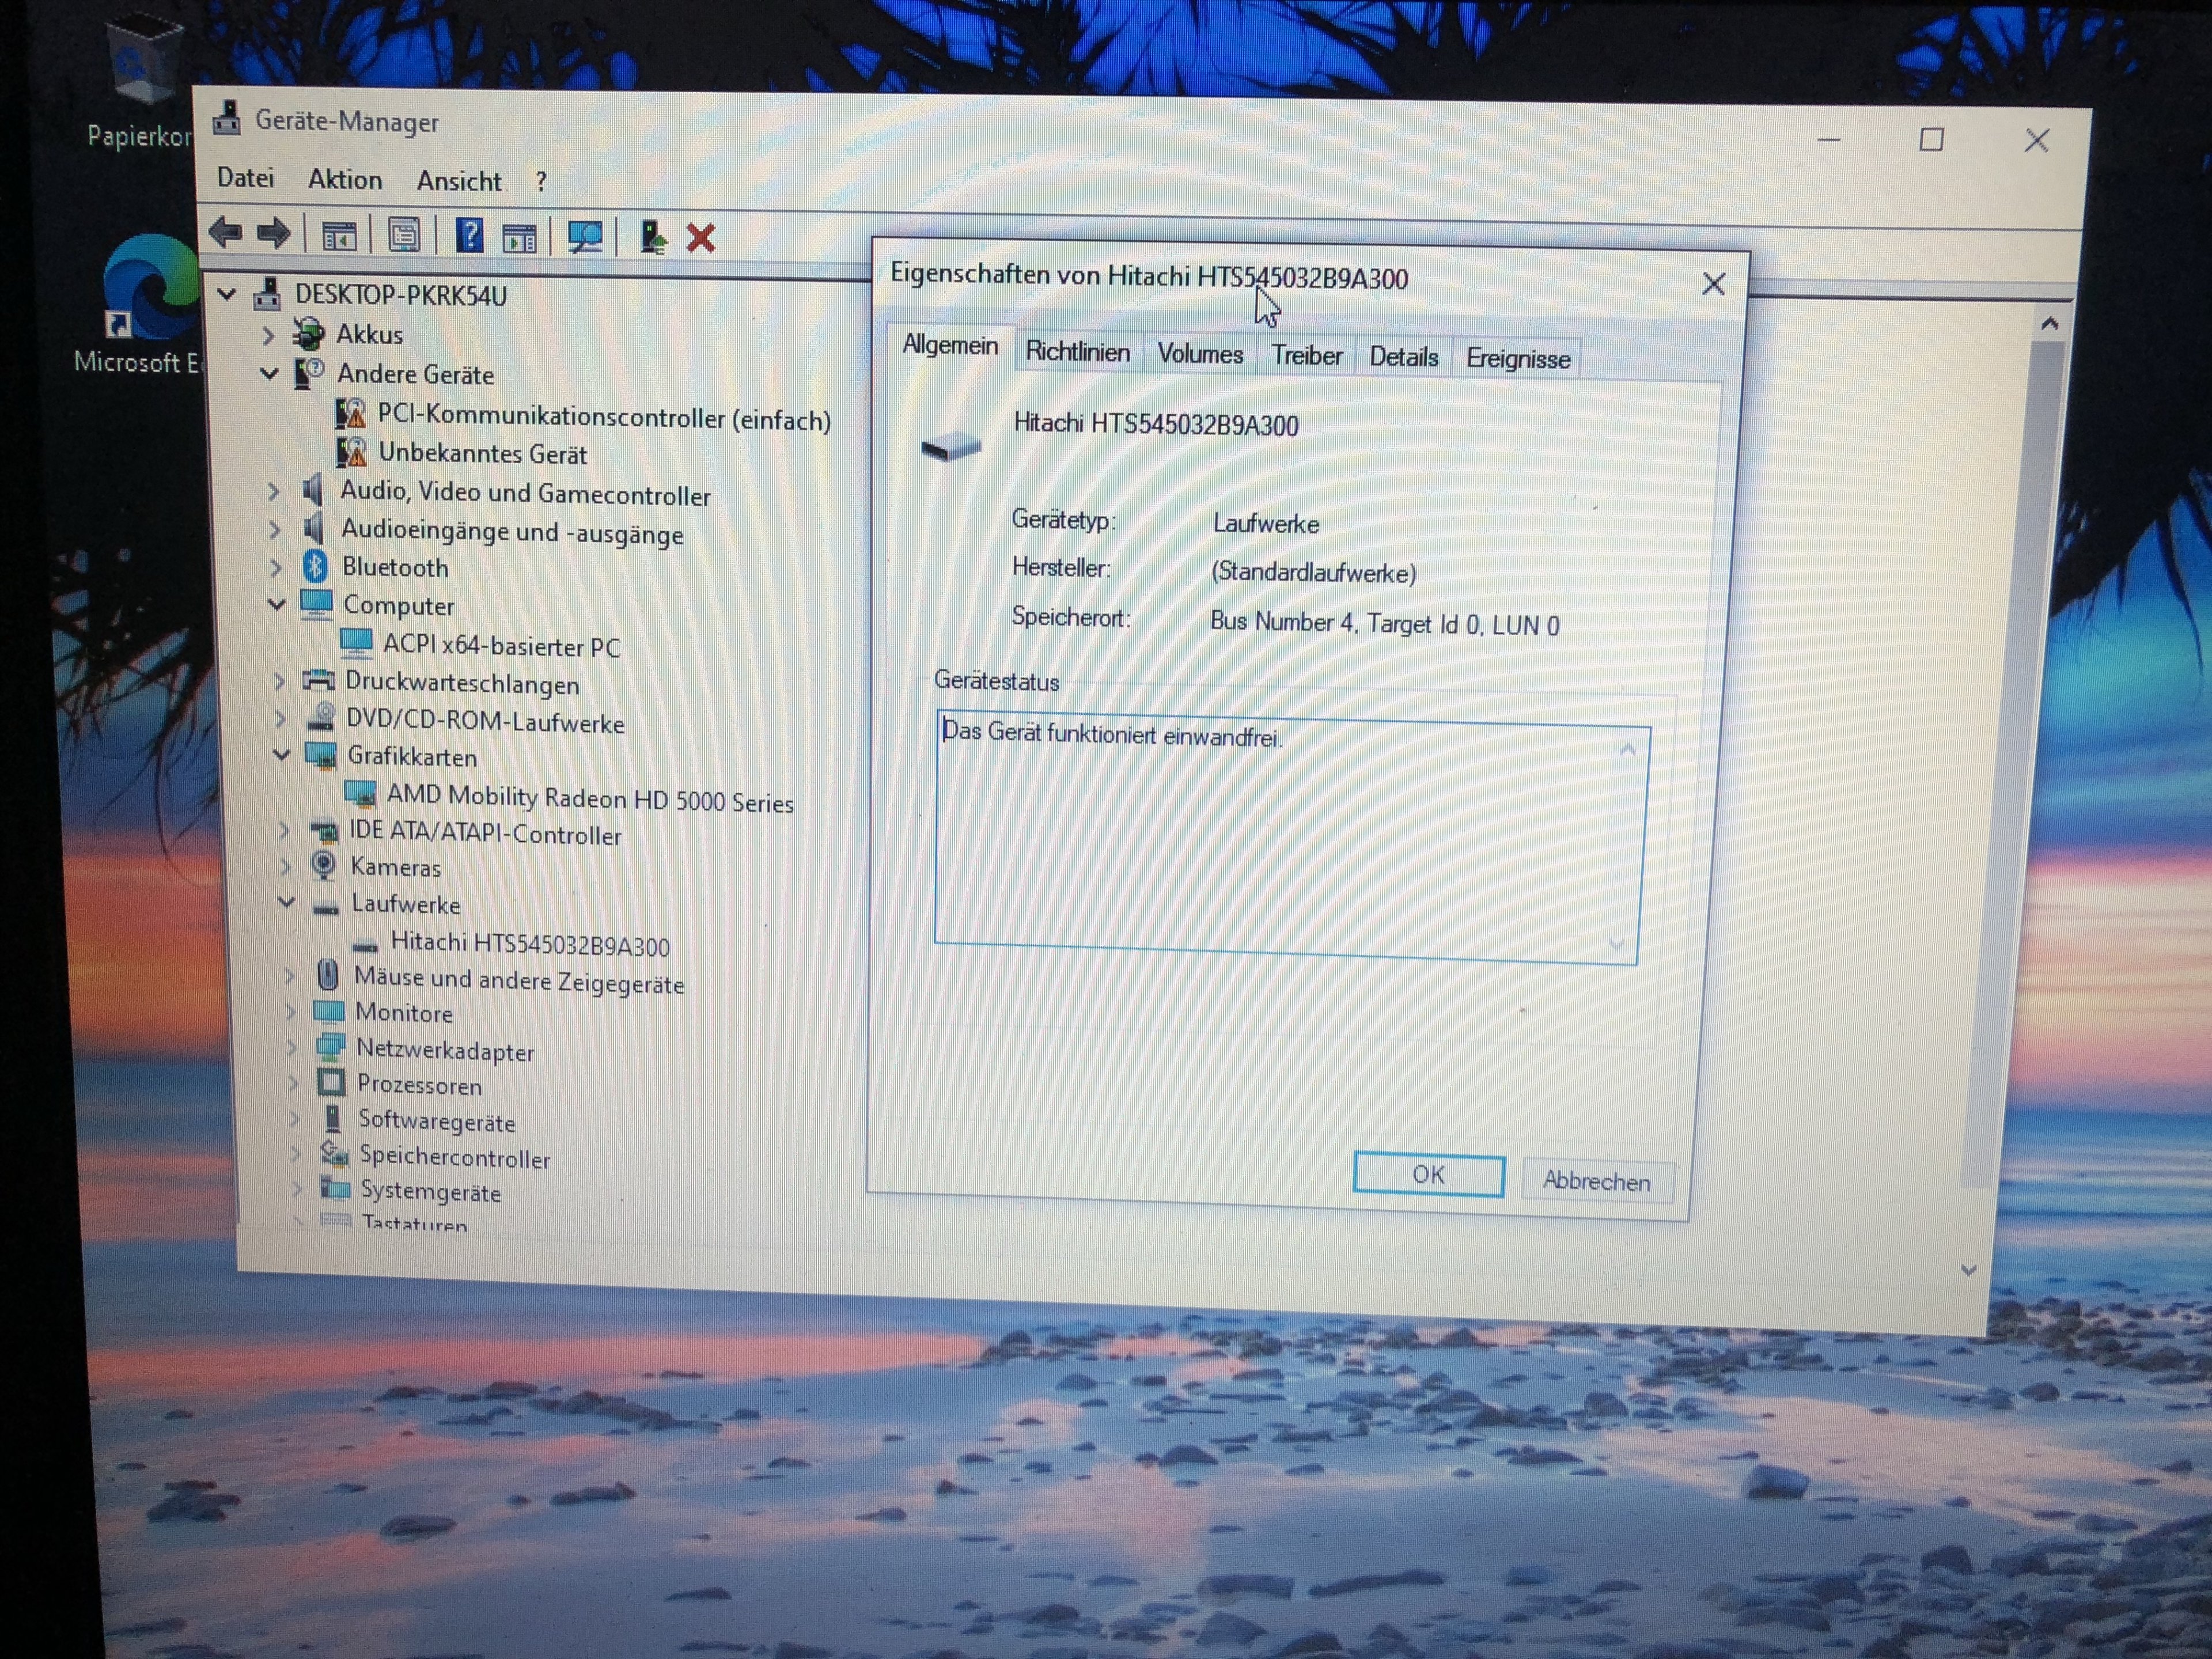This screenshot has width=2212, height=1659.
Task: Click the Abbrechen button
Action: pos(1596,1181)
